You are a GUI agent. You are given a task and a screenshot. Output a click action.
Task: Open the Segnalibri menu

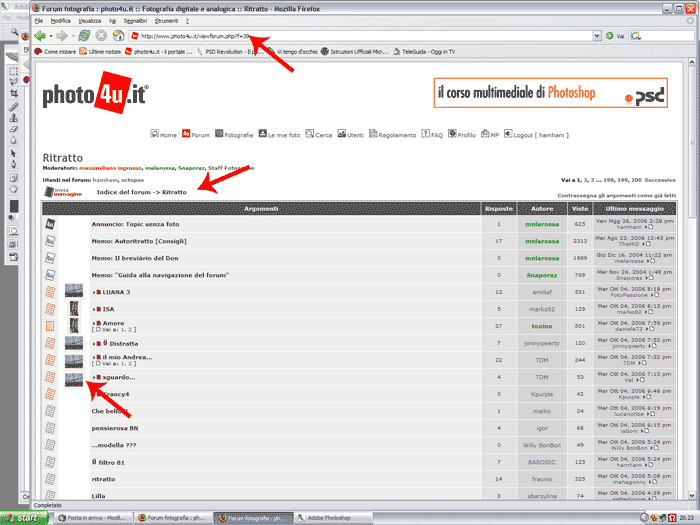135,20
